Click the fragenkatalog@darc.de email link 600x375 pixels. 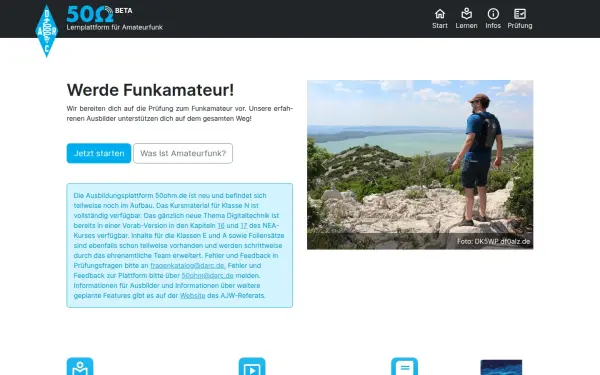(188, 266)
